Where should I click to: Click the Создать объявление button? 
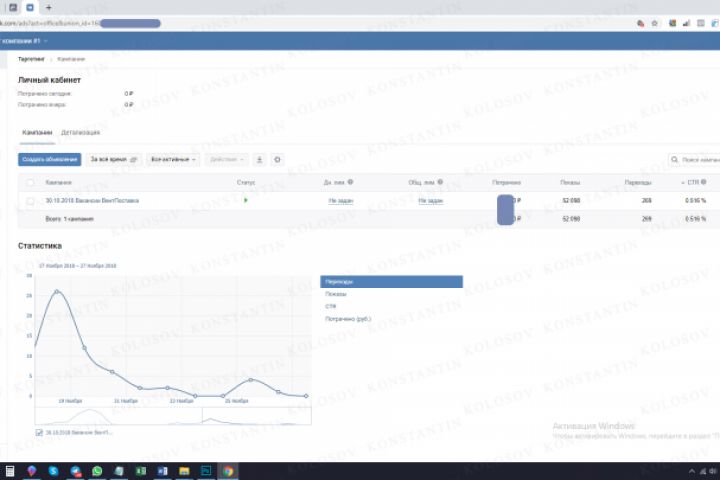[50, 159]
